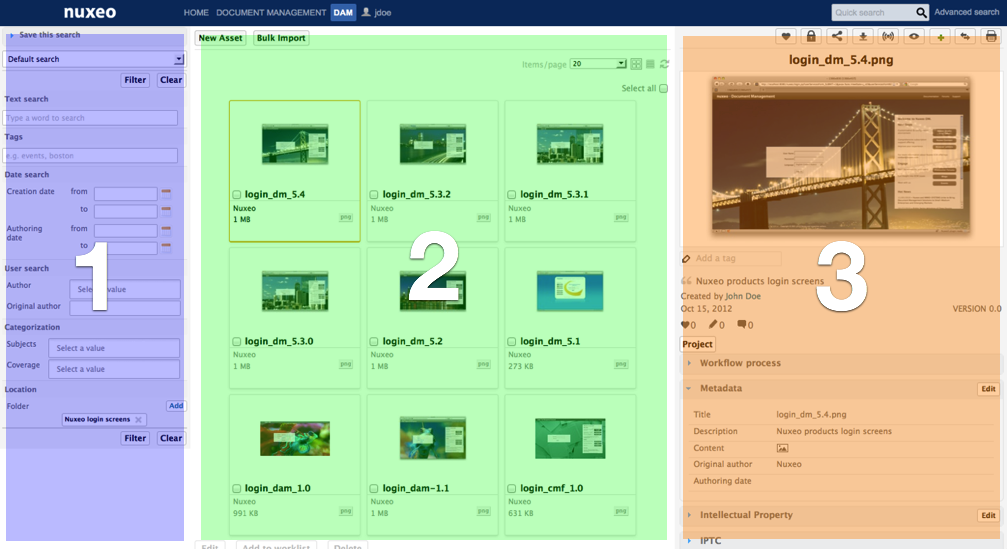Switch to thumbnail grid view icon
The height and width of the screenshot is (550, 1007).
point(636,64)
